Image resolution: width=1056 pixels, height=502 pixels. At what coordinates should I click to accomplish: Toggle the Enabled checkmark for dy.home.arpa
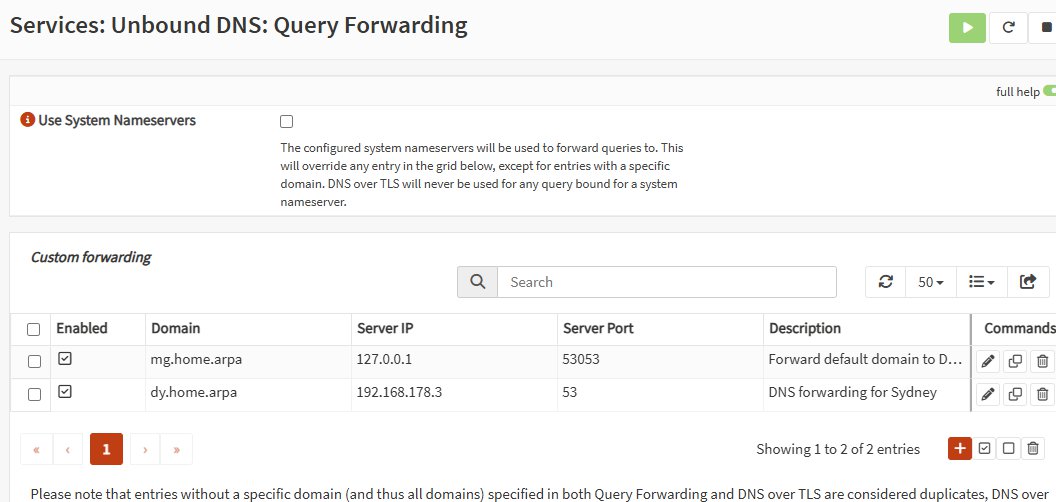point(65,391)
